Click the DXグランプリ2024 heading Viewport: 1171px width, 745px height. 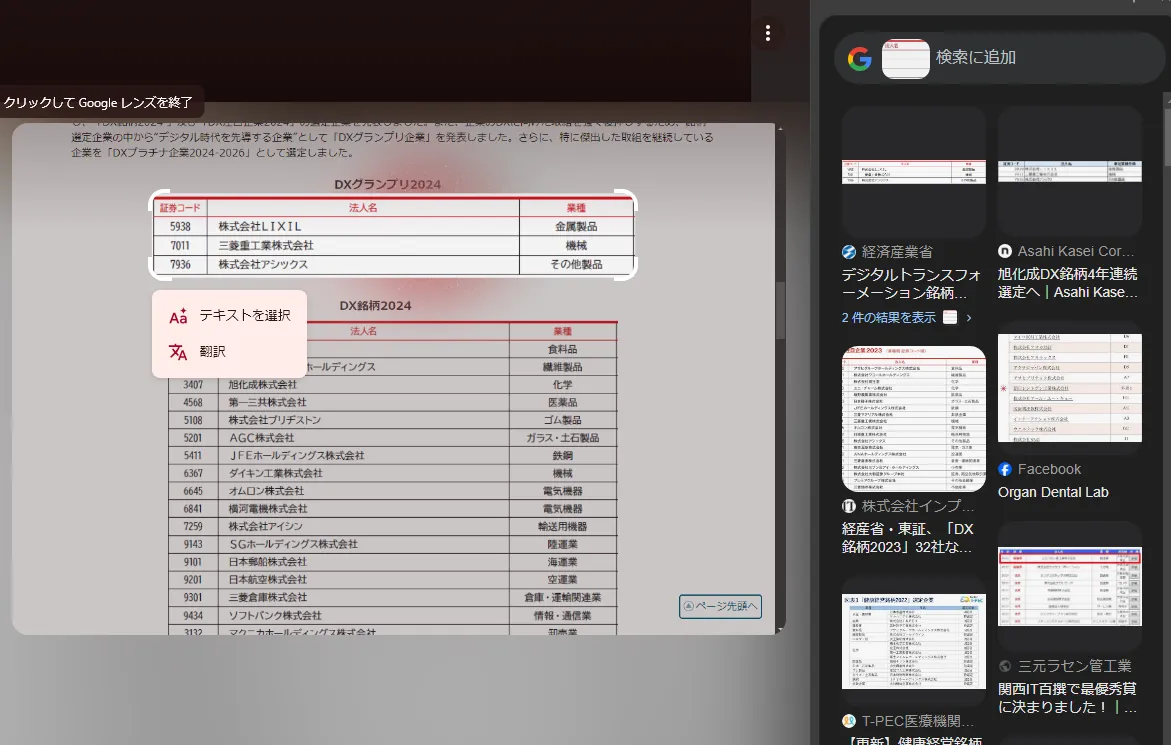tap(388, 184)
